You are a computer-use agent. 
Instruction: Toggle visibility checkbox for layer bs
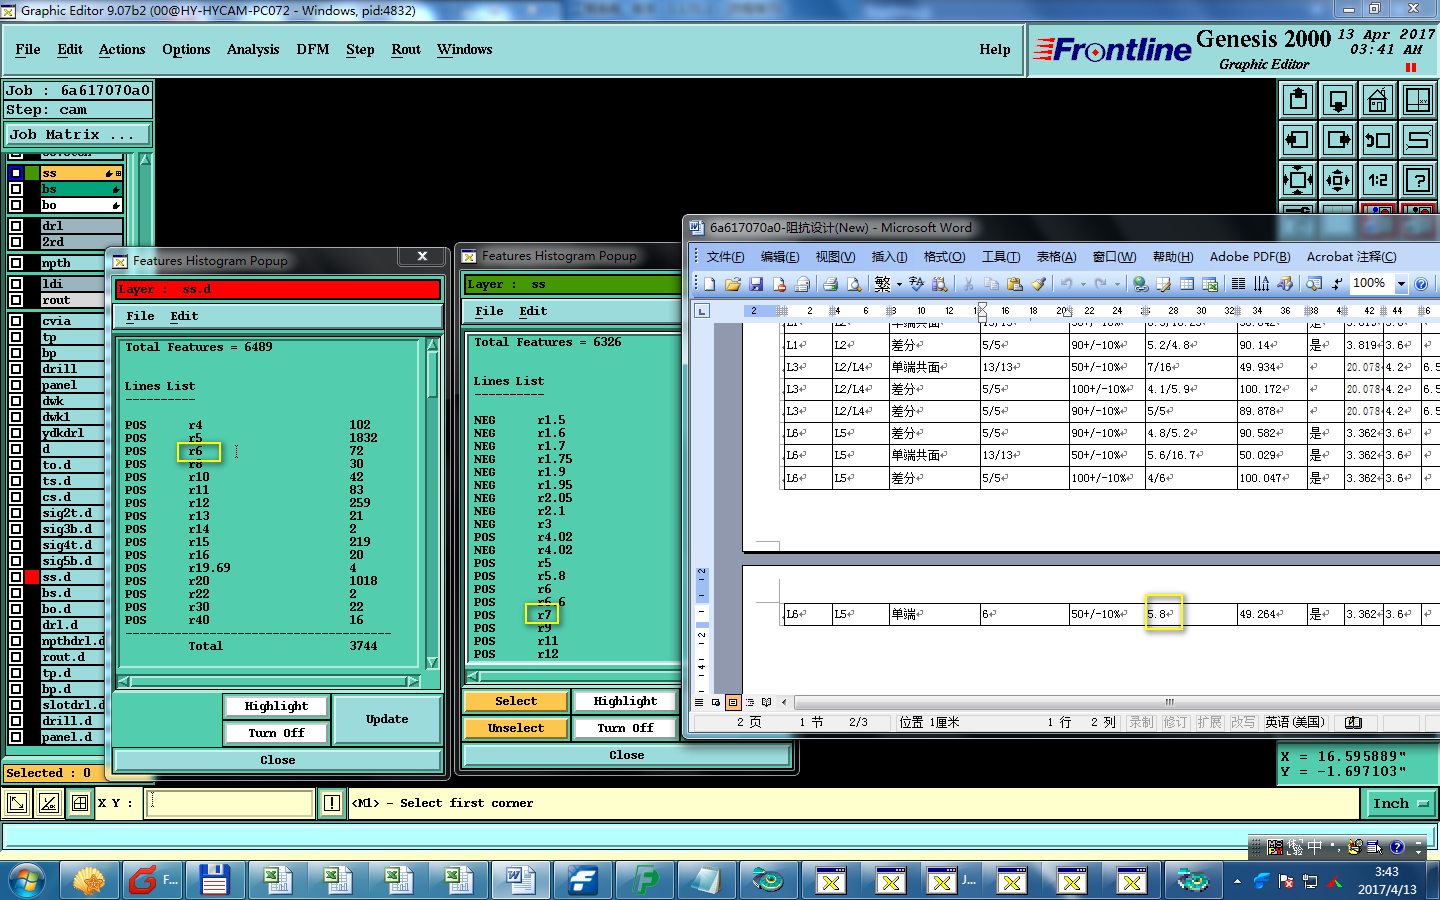pyautogui.click(x=16, y=189)
